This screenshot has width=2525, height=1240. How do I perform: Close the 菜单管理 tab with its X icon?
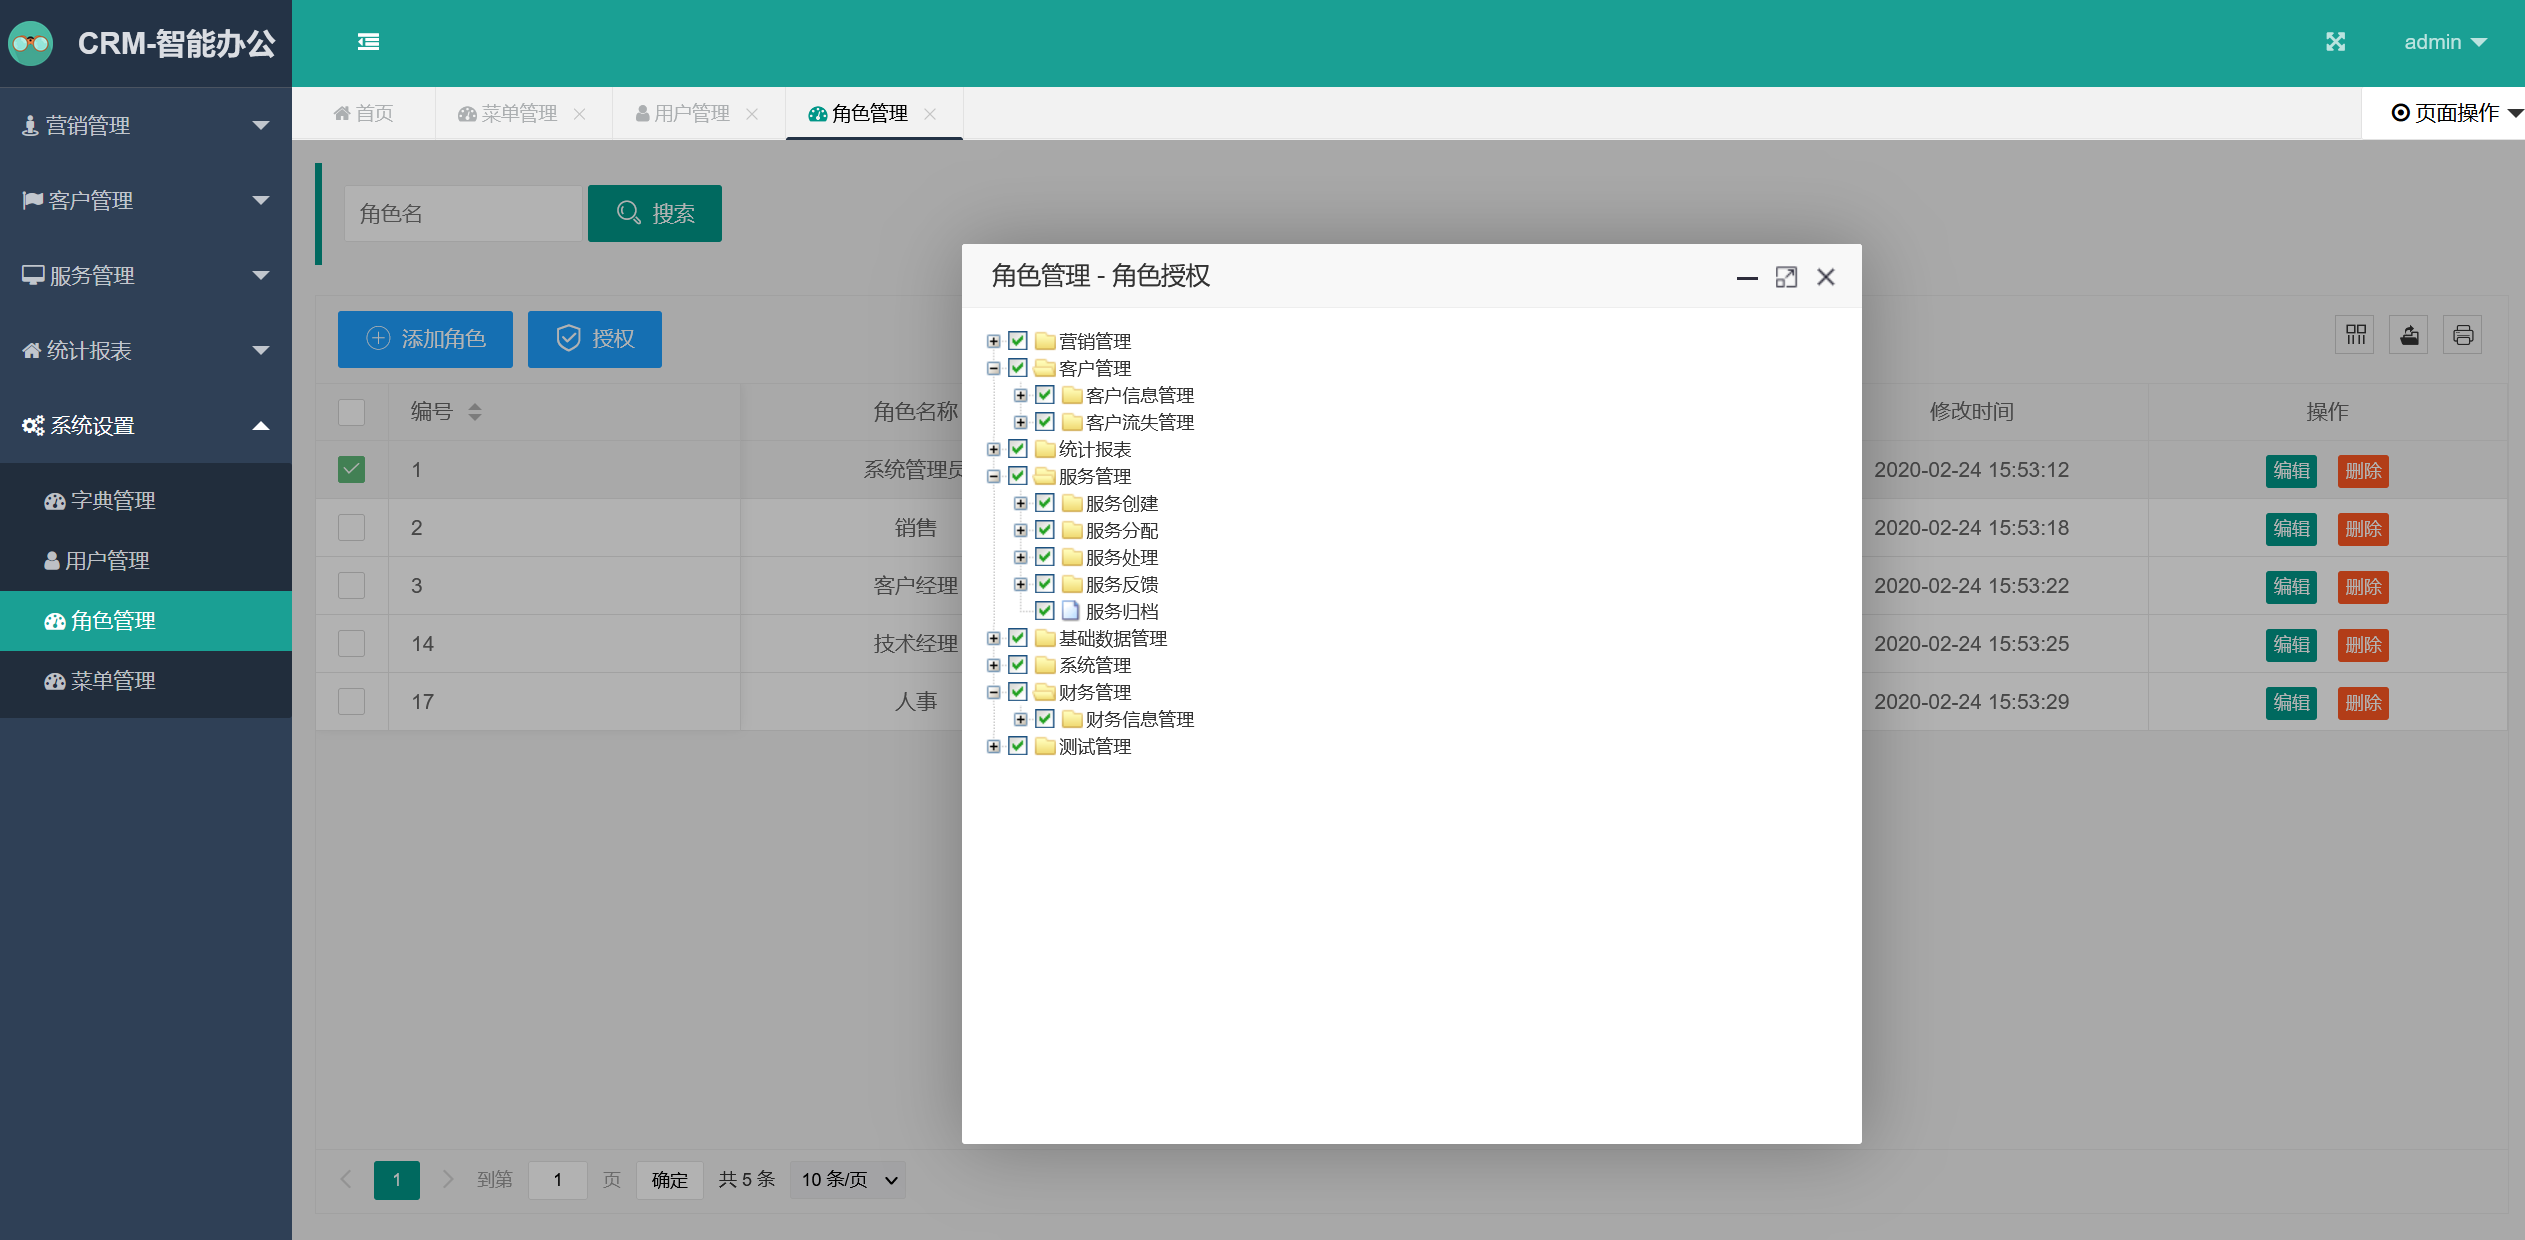click(579, 114)
